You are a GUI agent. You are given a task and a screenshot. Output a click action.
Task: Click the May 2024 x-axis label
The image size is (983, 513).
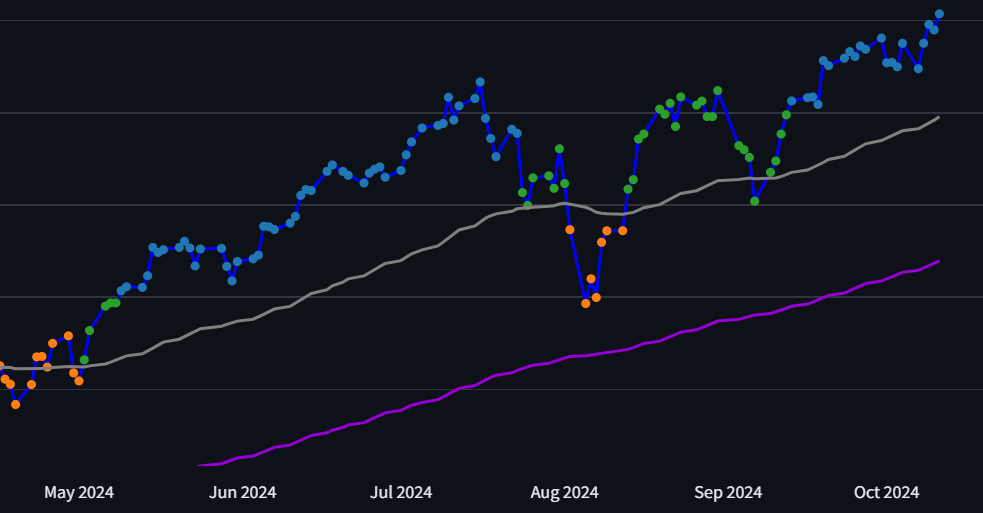(79, 492)
